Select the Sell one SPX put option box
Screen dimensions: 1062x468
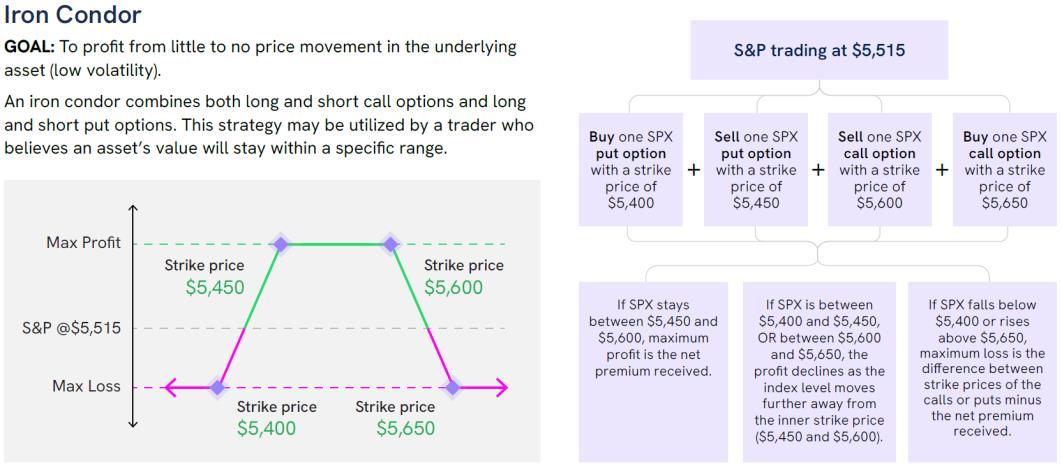pyautogui.click(x=756, y=170)
